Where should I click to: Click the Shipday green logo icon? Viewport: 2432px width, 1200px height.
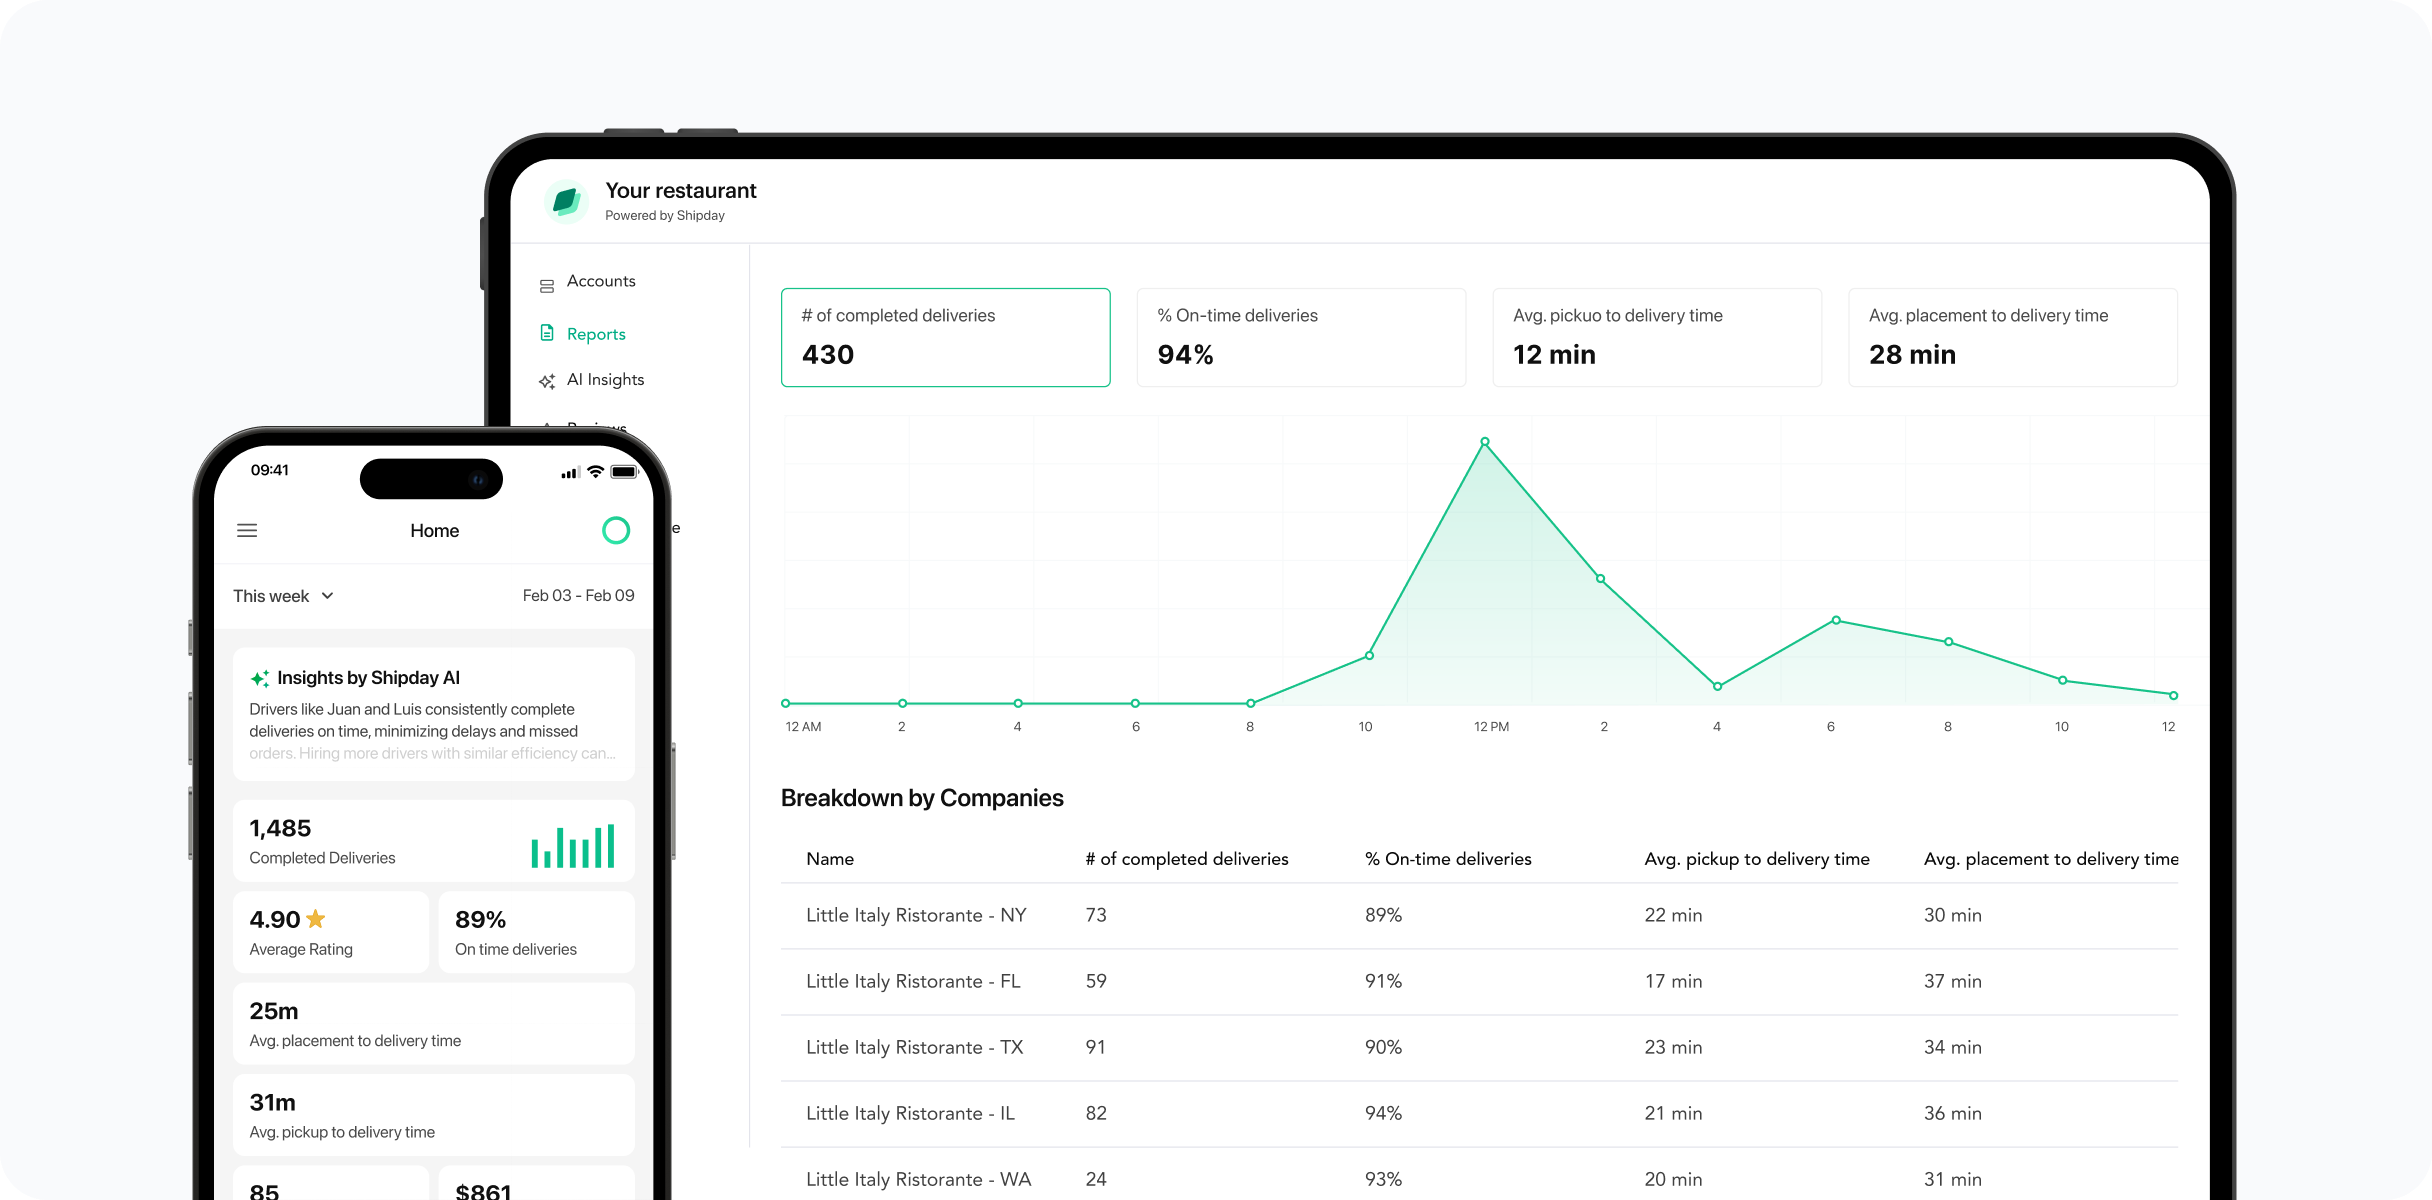[x=566, y=201]
